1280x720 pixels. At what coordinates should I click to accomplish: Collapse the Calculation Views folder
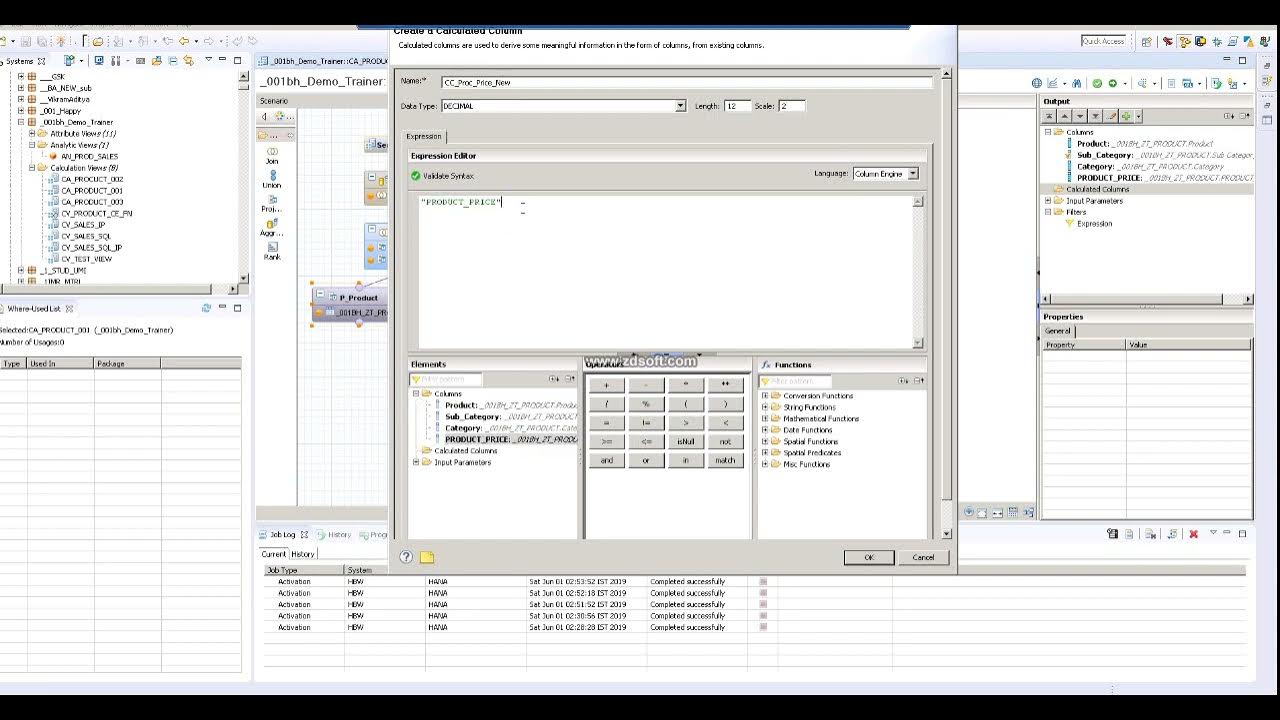coord(32,168)
